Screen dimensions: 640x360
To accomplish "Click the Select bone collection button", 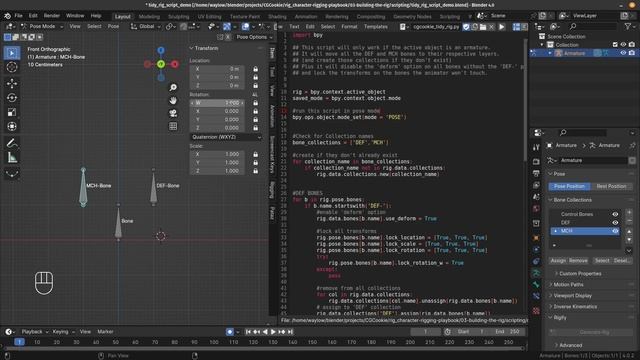I will click(x=602, y=260).
